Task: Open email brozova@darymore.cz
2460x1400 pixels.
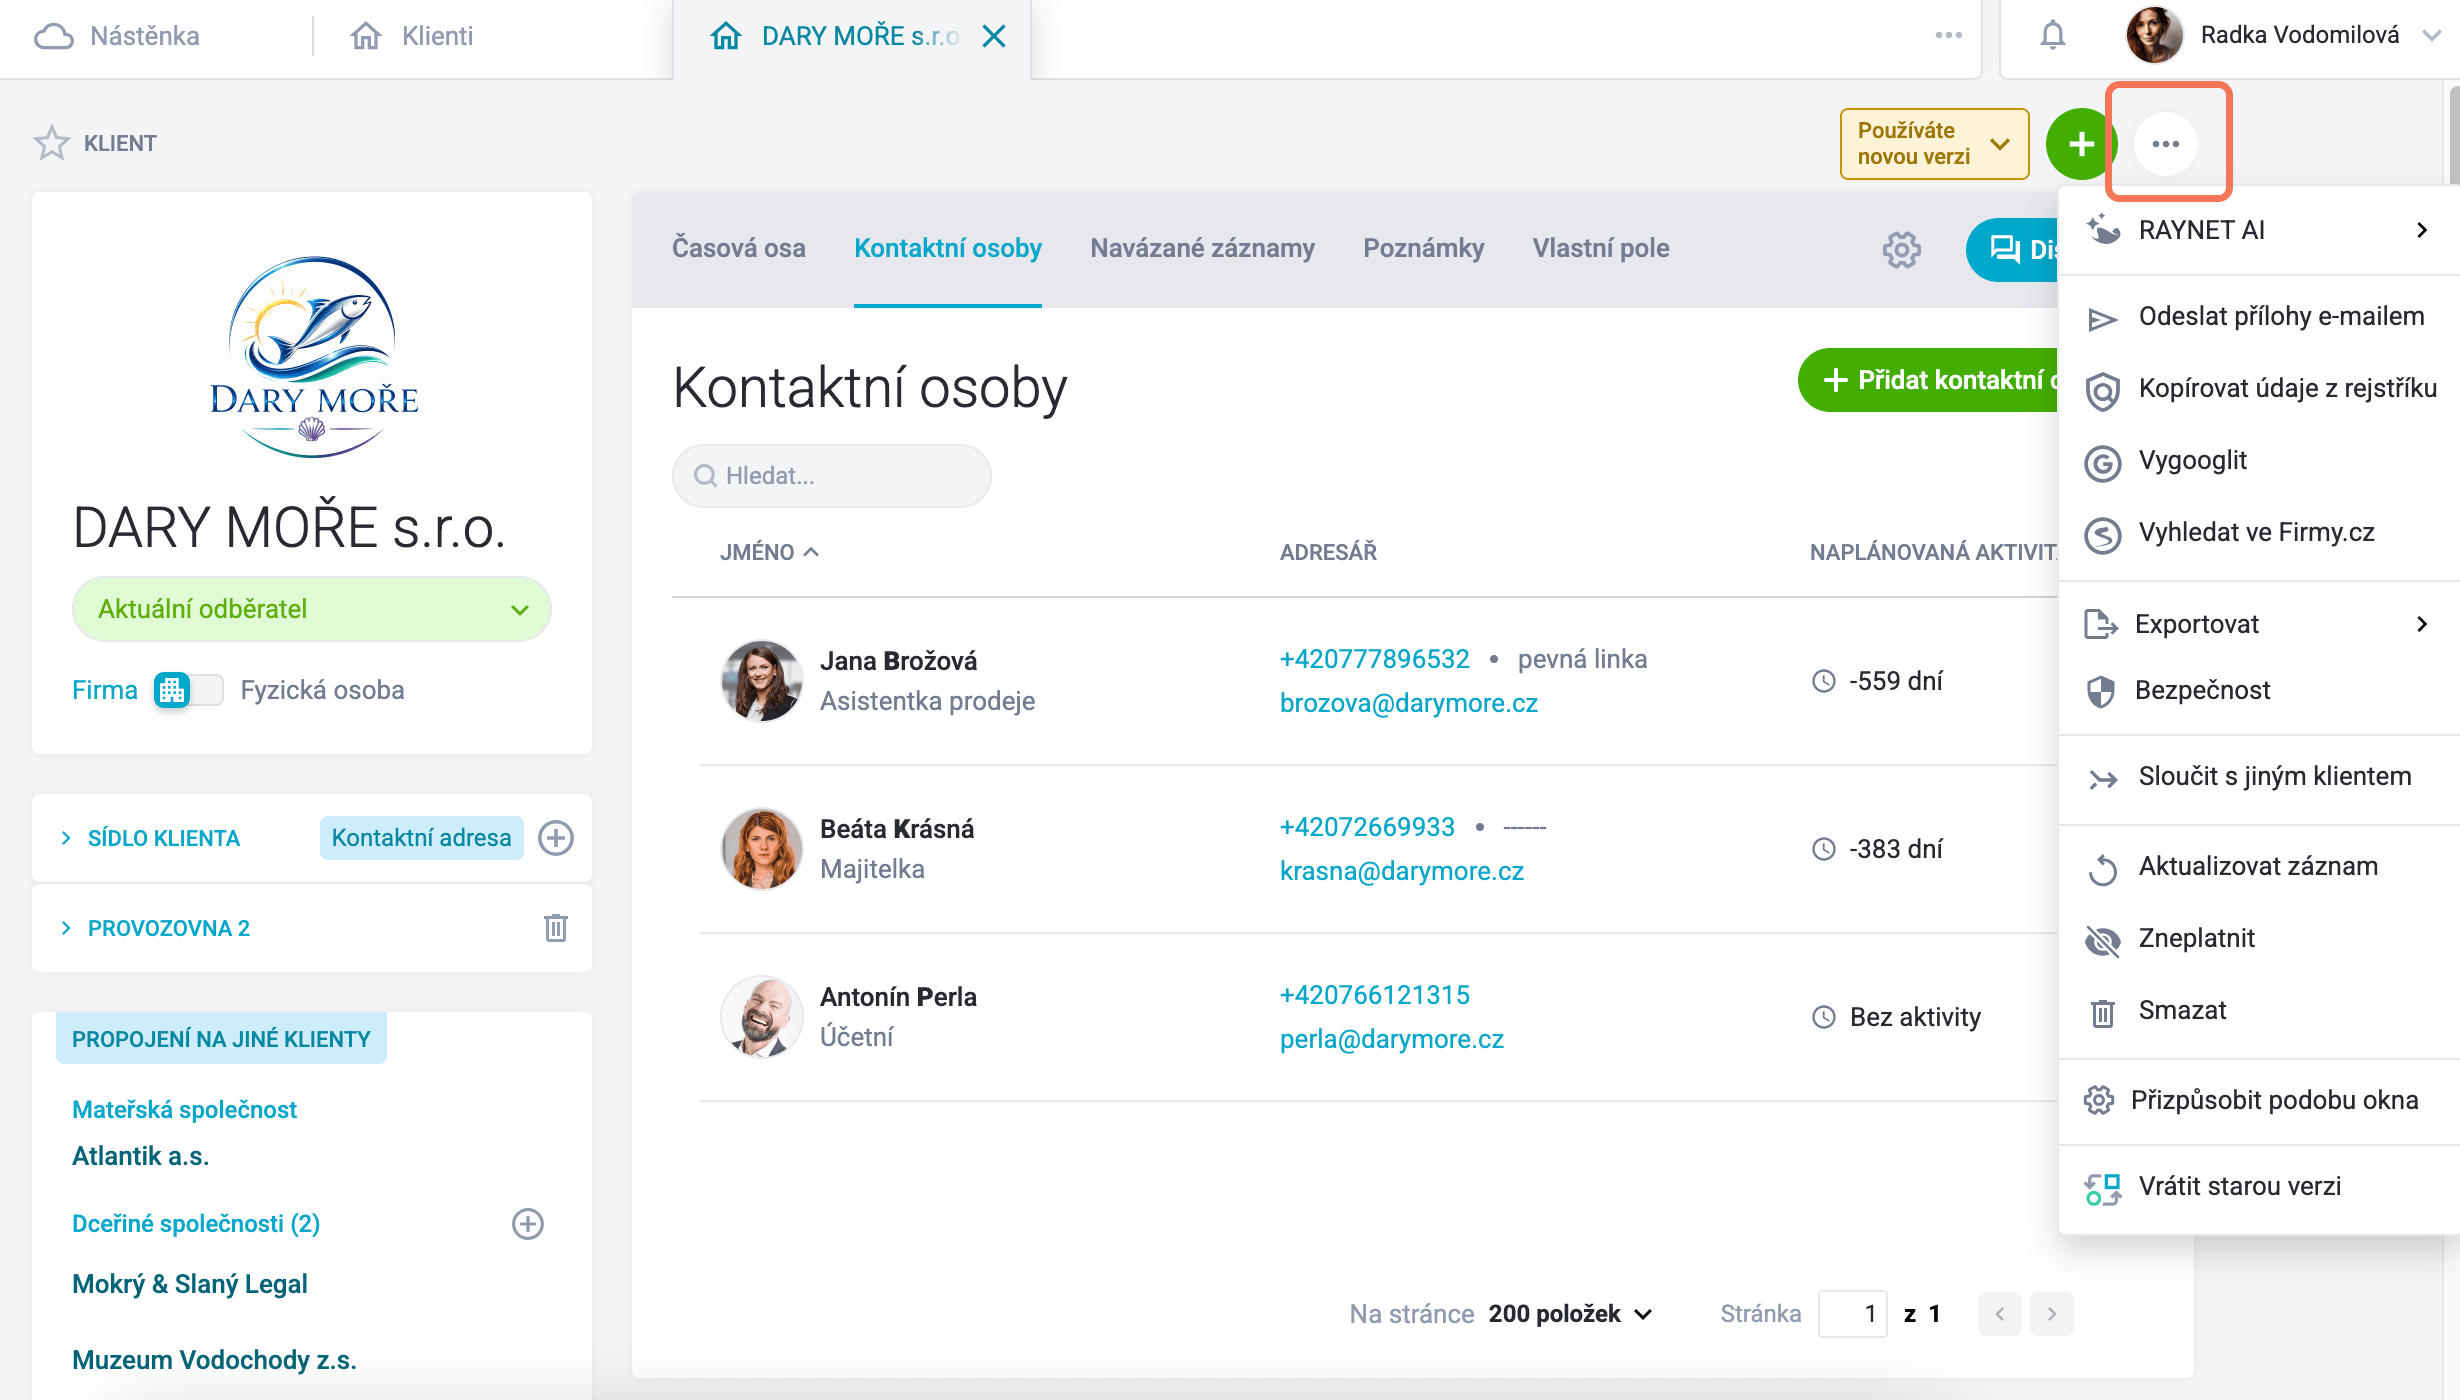Action: click(x=1408, y=703)
